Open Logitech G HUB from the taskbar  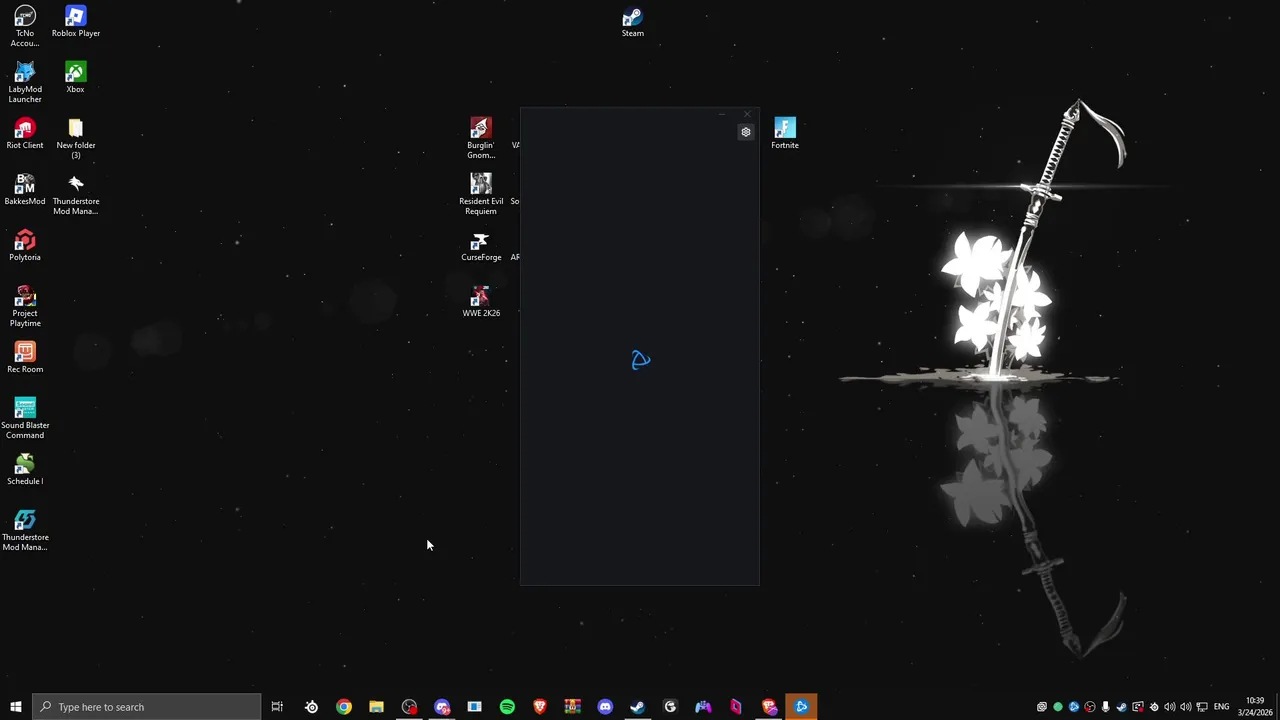click(670, 707)
